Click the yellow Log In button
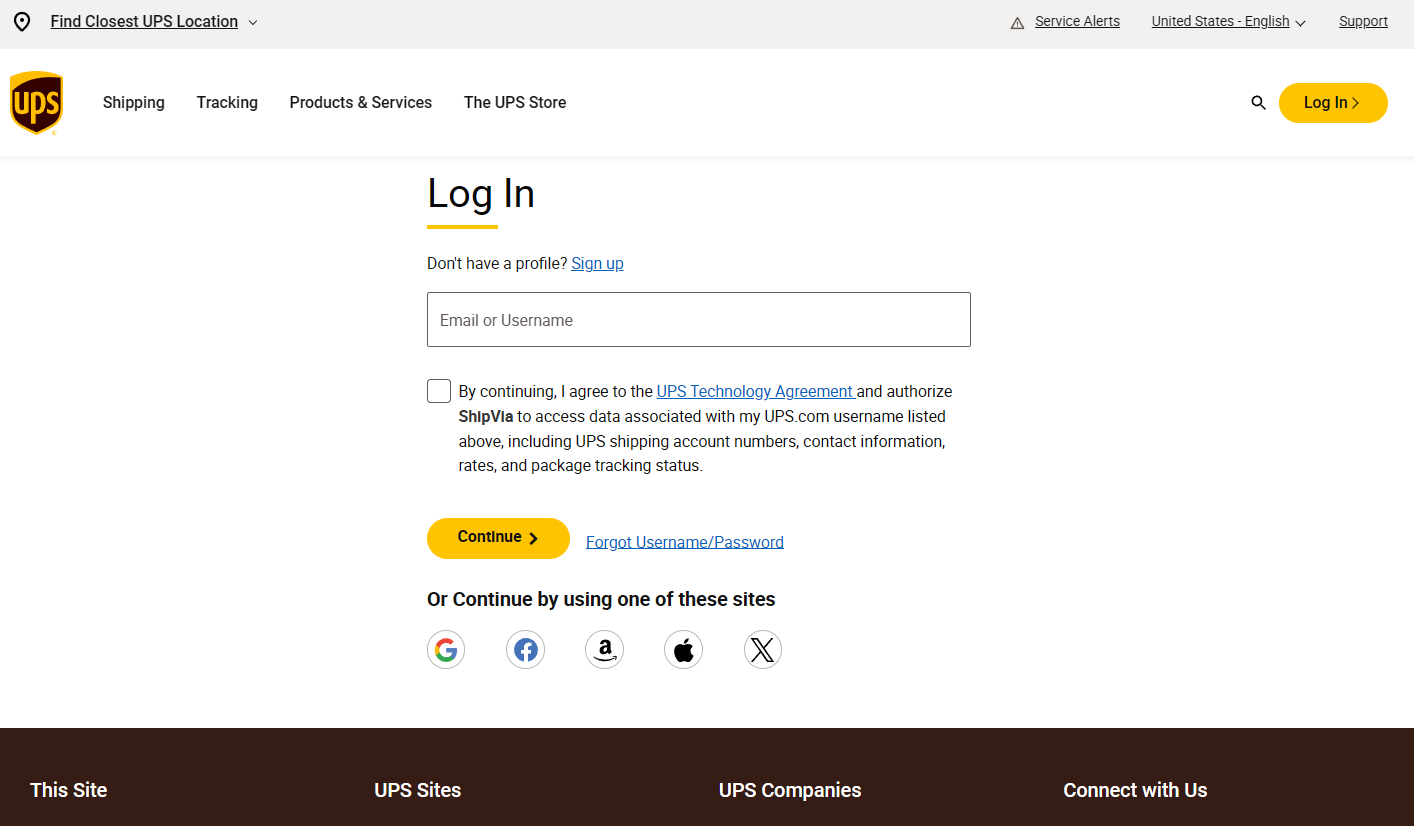The image size is (1414, 826). pyautogui.click(x=1333, y=103)
